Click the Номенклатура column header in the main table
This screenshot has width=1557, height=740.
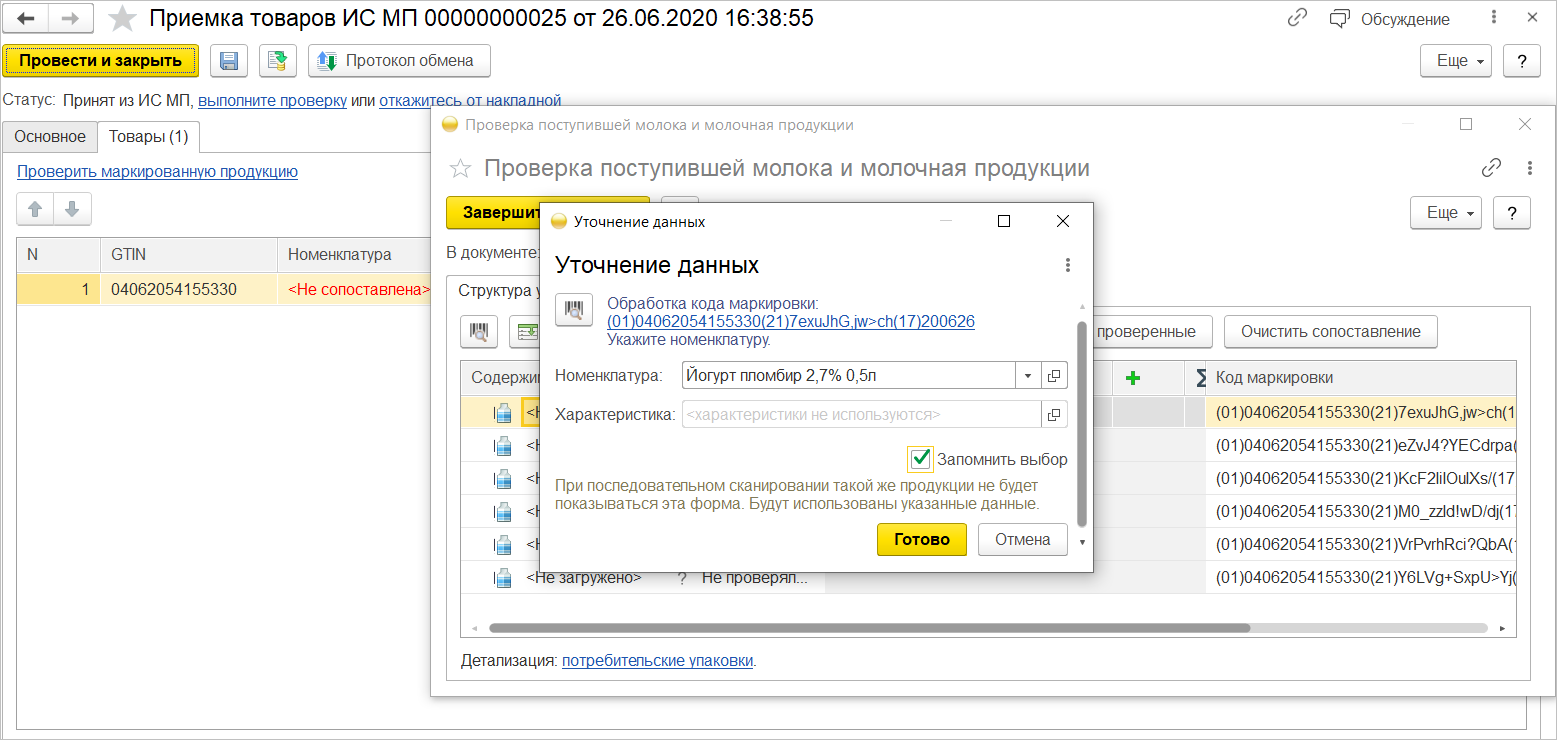354,254
